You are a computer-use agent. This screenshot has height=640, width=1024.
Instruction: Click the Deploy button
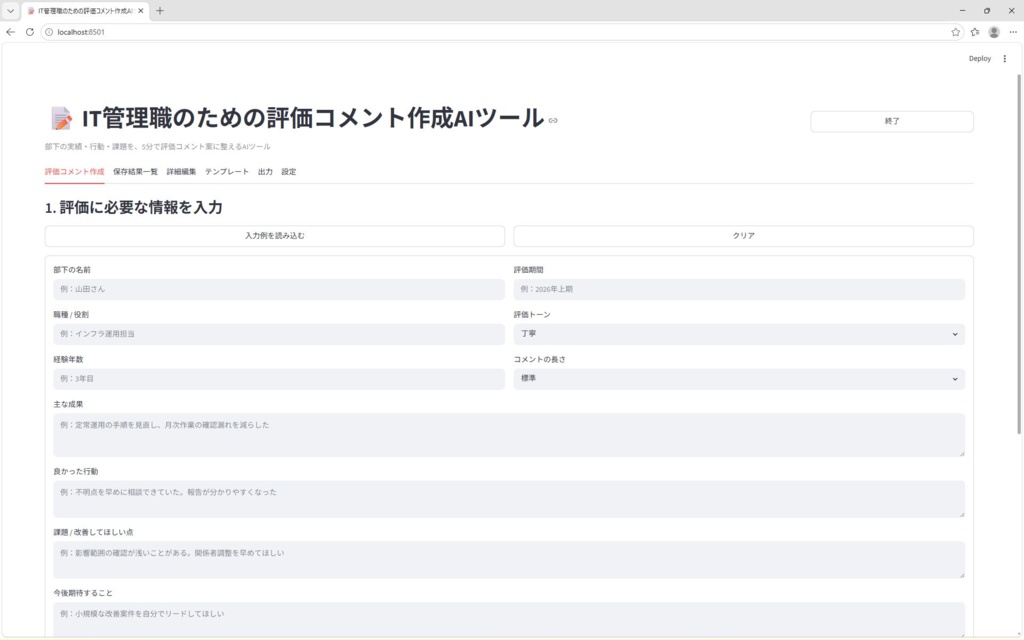pos(980,59)
